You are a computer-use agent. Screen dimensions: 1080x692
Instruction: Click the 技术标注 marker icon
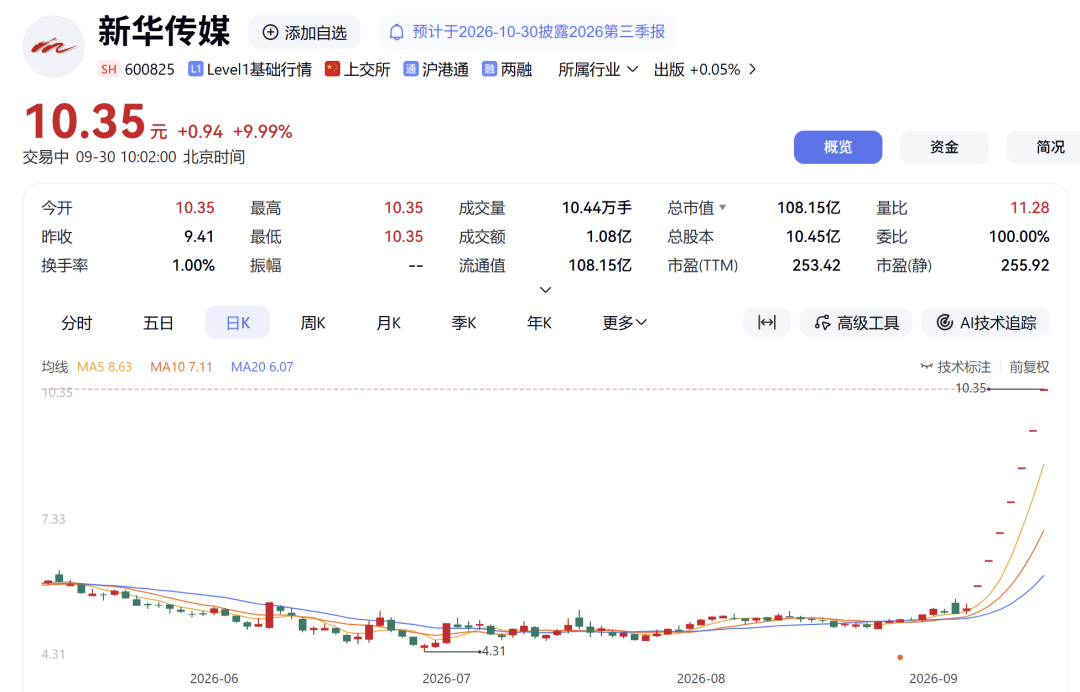click(927, 367)
